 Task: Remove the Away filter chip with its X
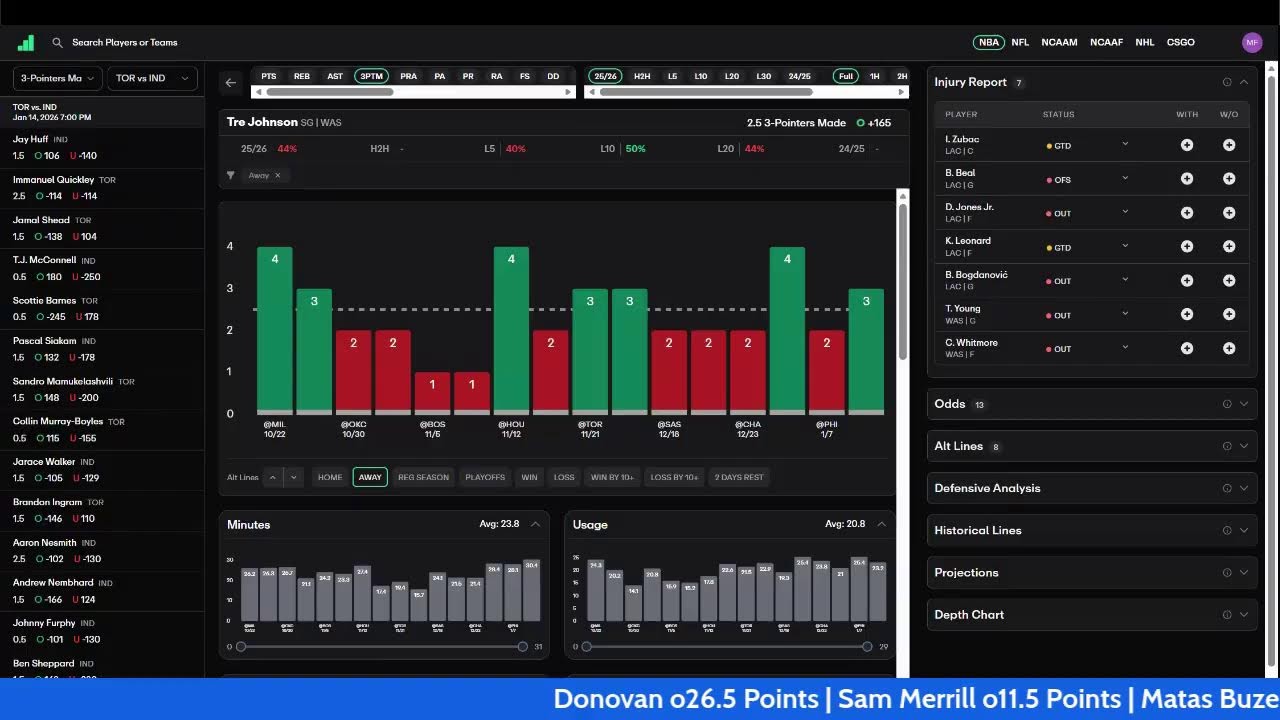pyautogui.click(x=278, y=175)
